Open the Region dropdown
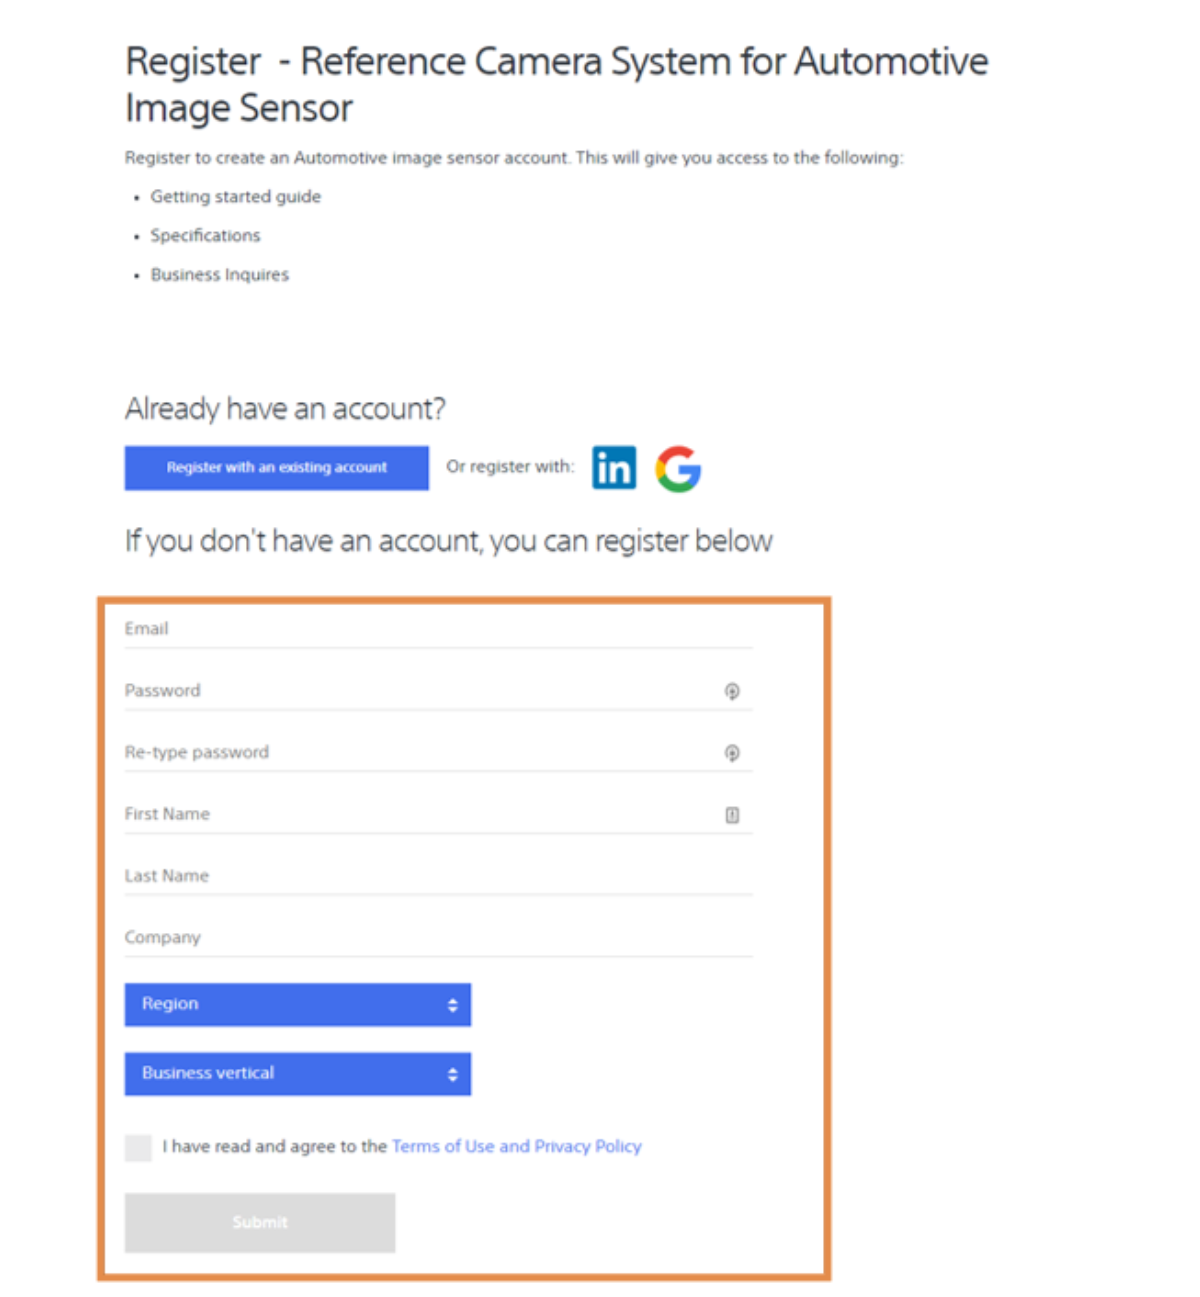Image resolution: width=1200 pixels, height=1297 pixels. coord(298,1004)
